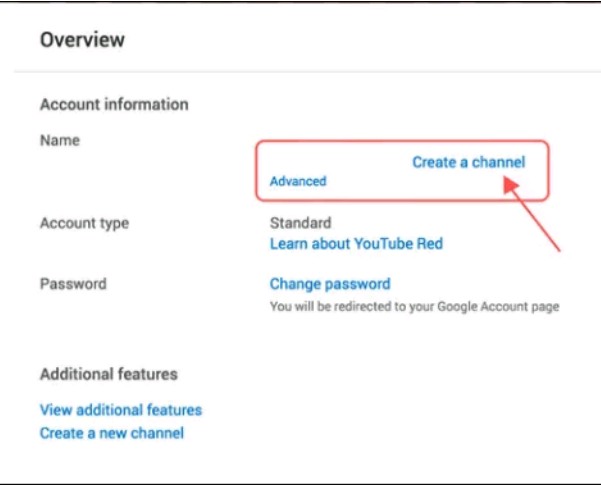Open the Advanced account settings link
601x485 pixels.
coord(298,182)
